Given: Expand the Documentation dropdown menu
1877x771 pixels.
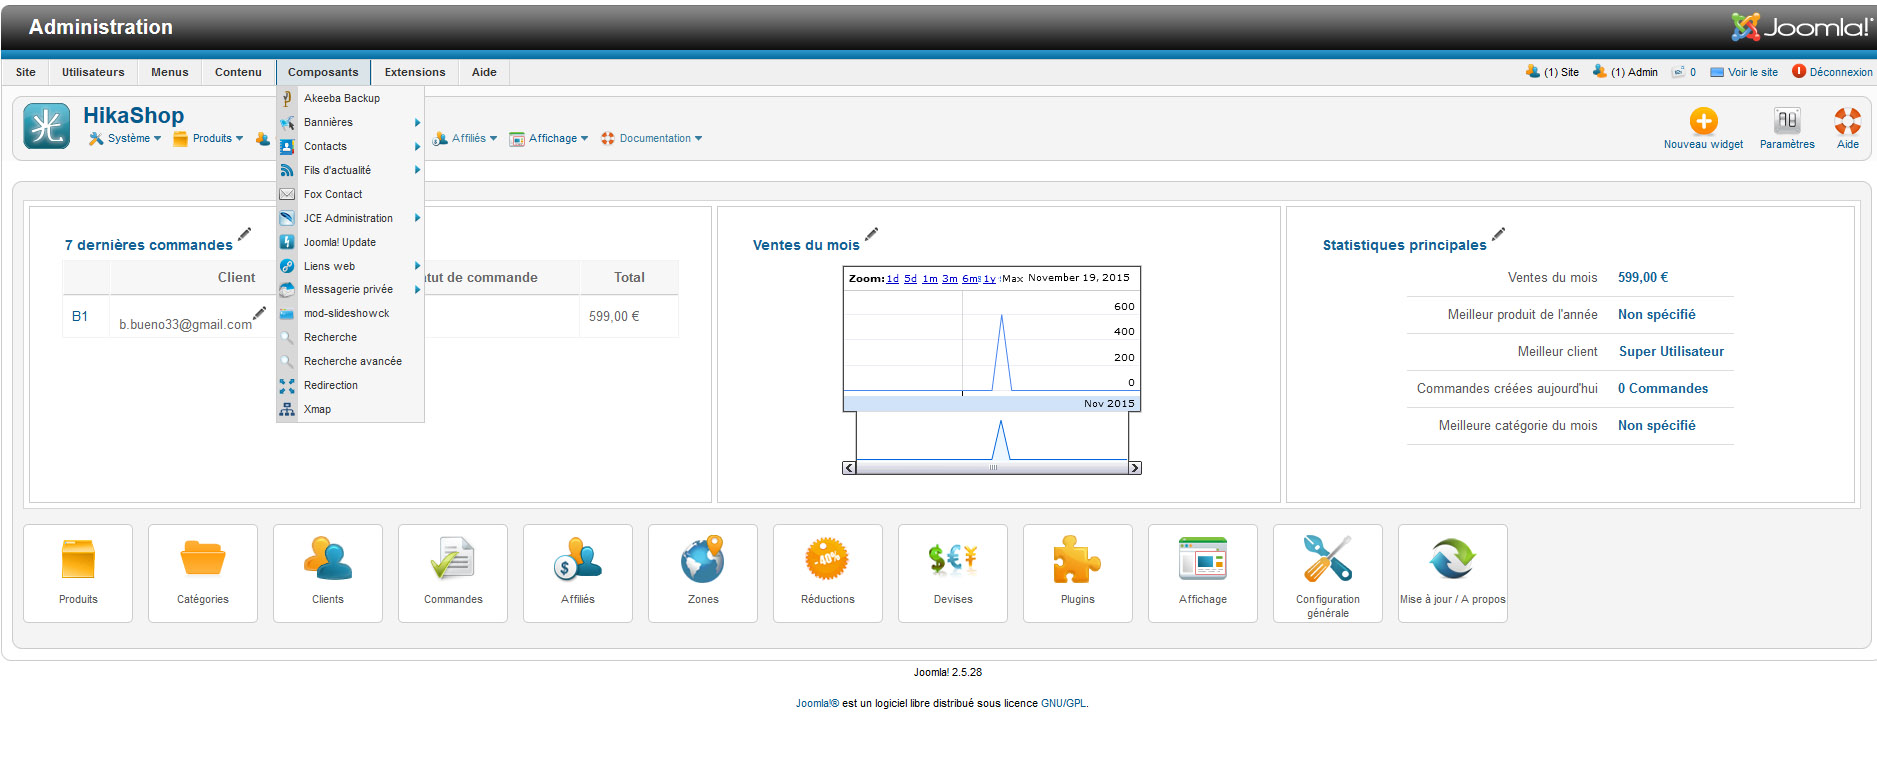Looking at the screenshot, I should [651, 139].
